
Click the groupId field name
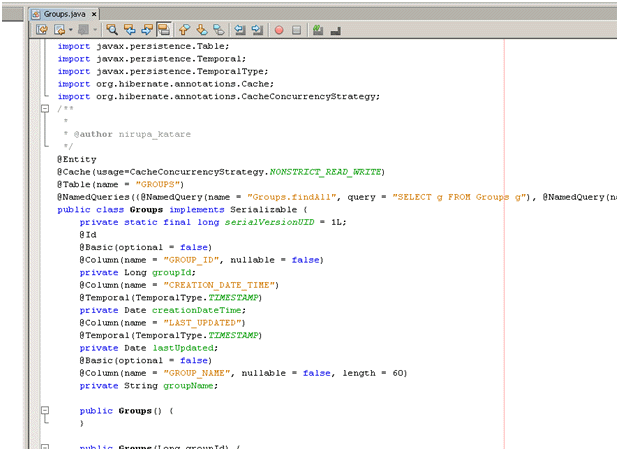pos(172,273)
